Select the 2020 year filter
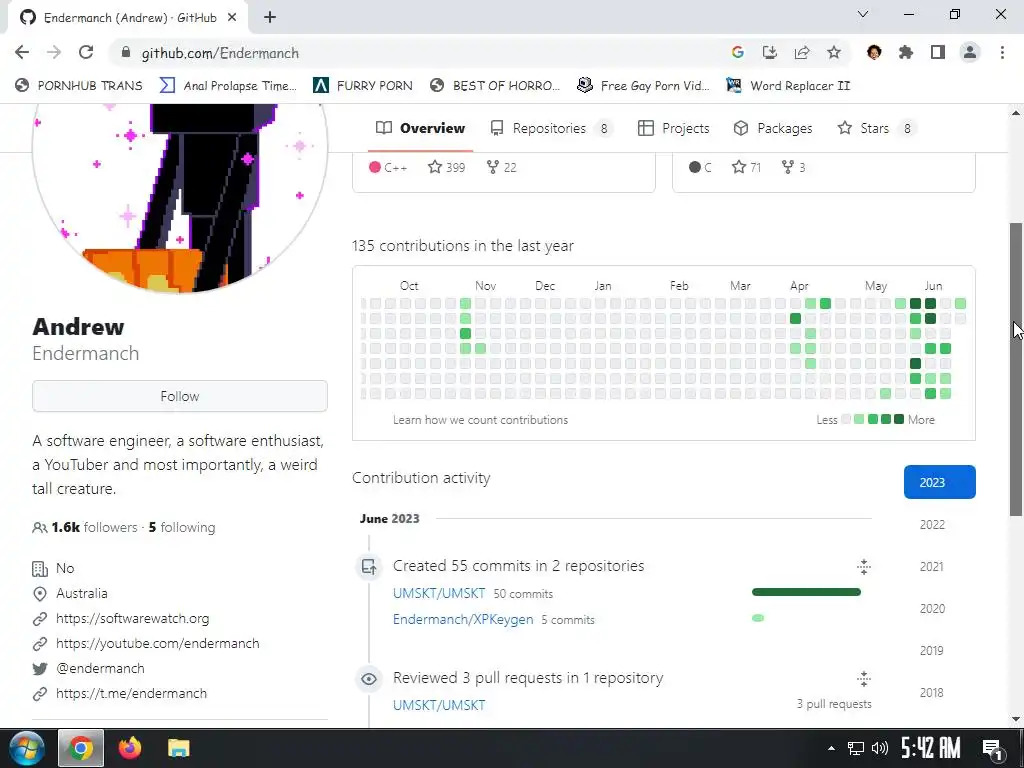This screenshot has height=768, width=1024. [932, 609]
